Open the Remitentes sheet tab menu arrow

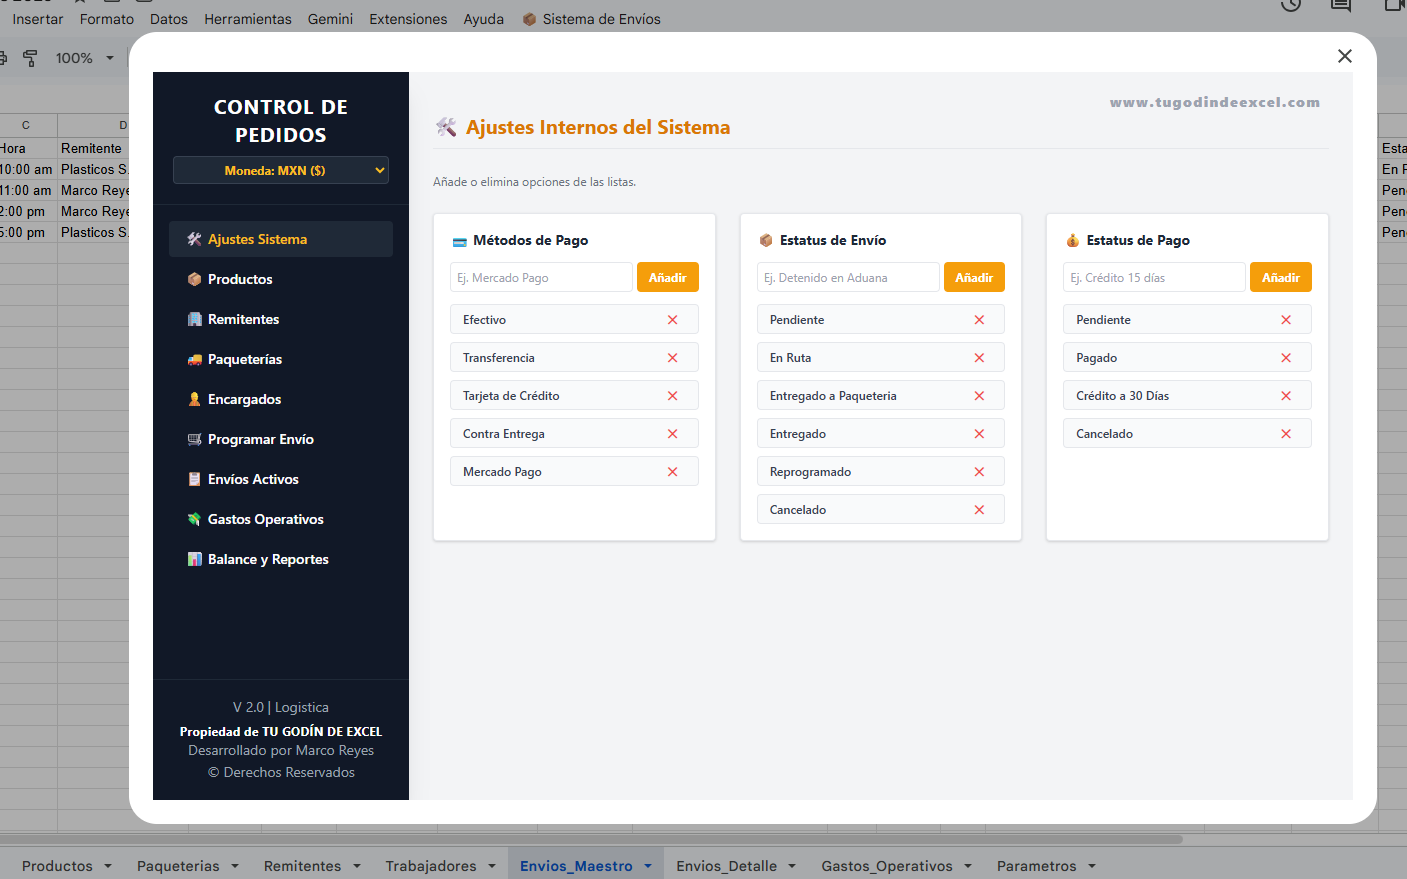[x=357, y=866]
